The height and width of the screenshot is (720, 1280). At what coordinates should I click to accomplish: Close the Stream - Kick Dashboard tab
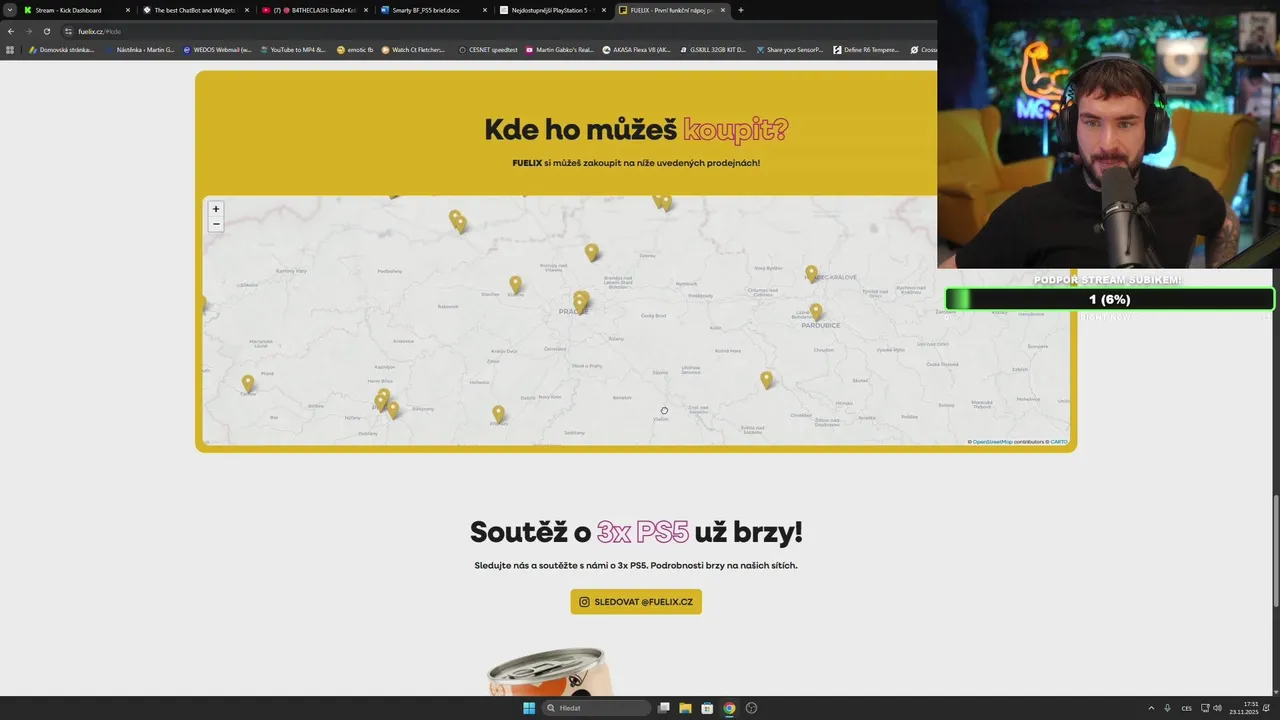click(x=128, y=10)
